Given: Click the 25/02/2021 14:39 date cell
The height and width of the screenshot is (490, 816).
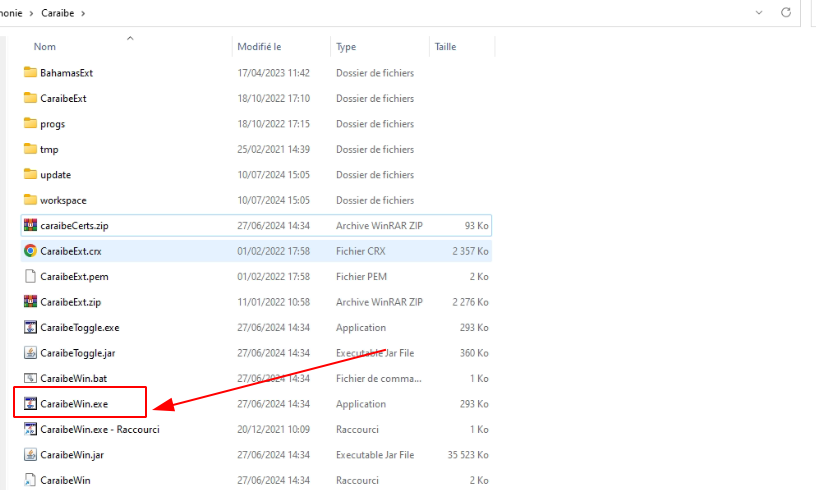Looking at the screenshot, I should 274,149.
